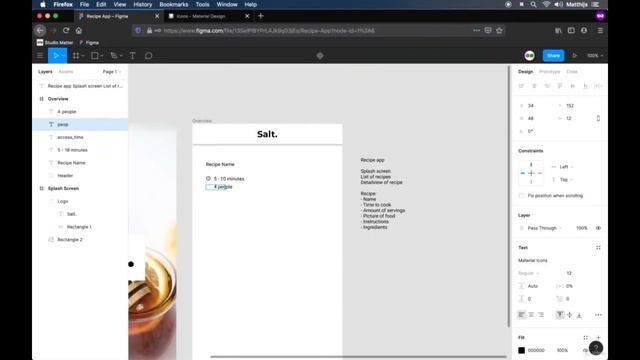The image size is (640, 360).
Task: Open the History menu in menu bar
Action: click(142, 4)
